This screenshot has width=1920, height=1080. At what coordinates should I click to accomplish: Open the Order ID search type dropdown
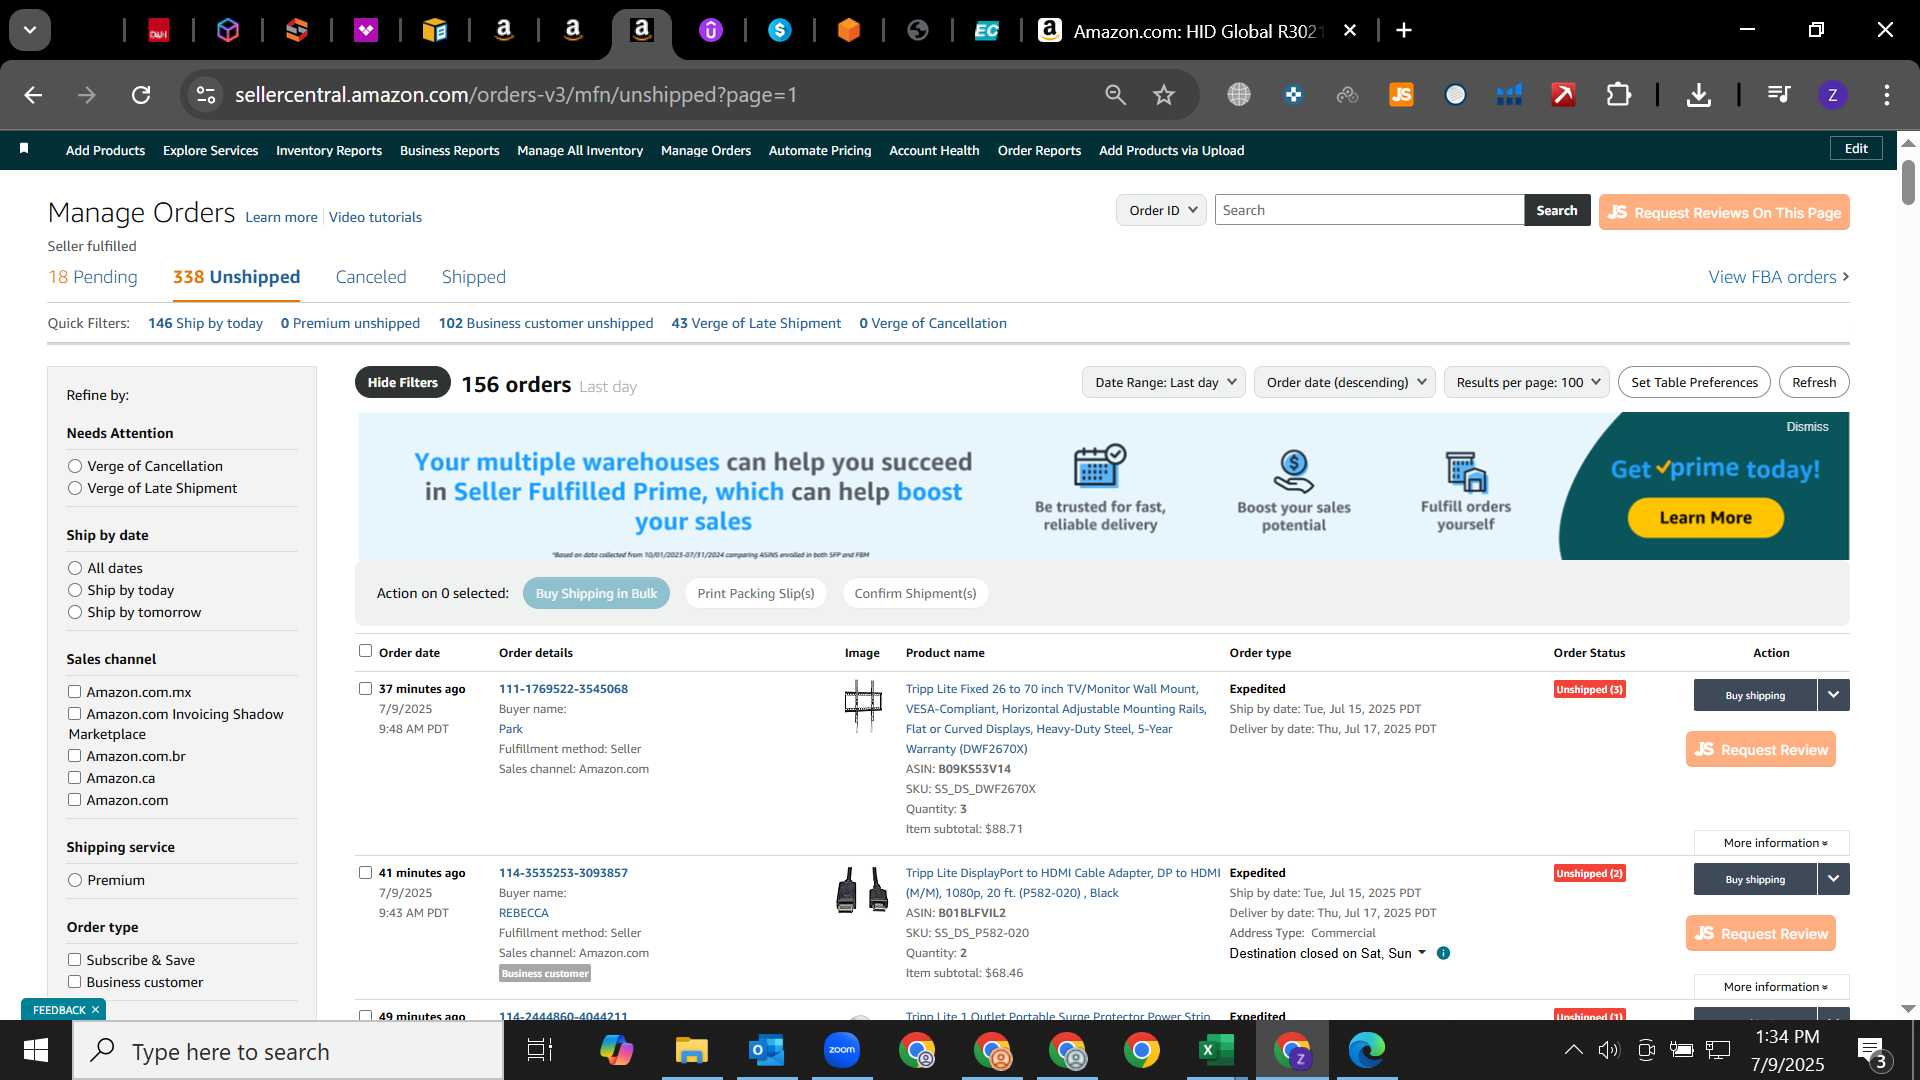coord(1161,210)
